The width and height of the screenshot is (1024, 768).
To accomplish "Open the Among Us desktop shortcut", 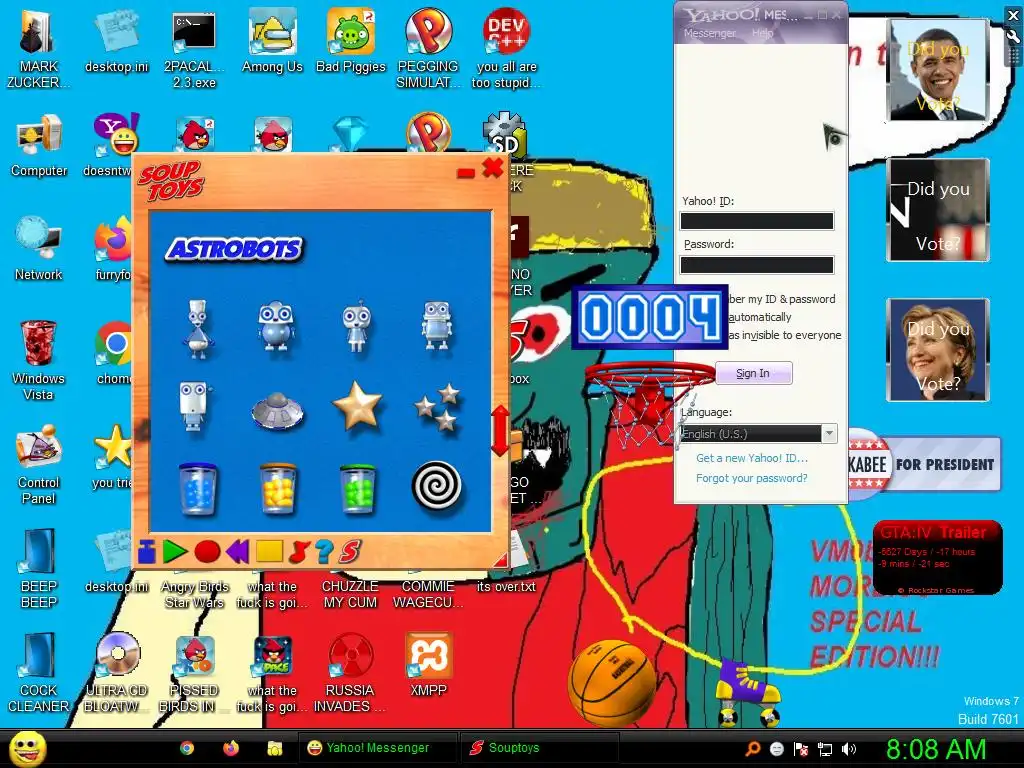I will tap(272, 40).
